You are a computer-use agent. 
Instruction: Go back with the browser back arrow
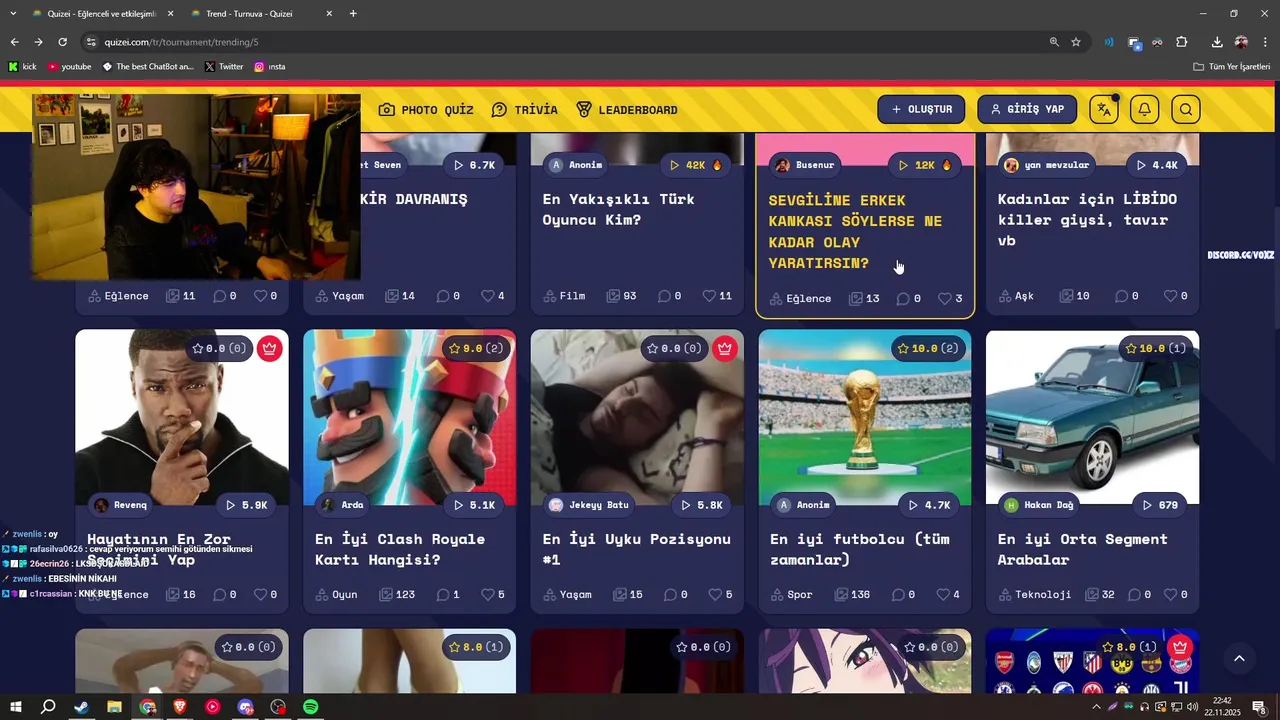[14, 42]
